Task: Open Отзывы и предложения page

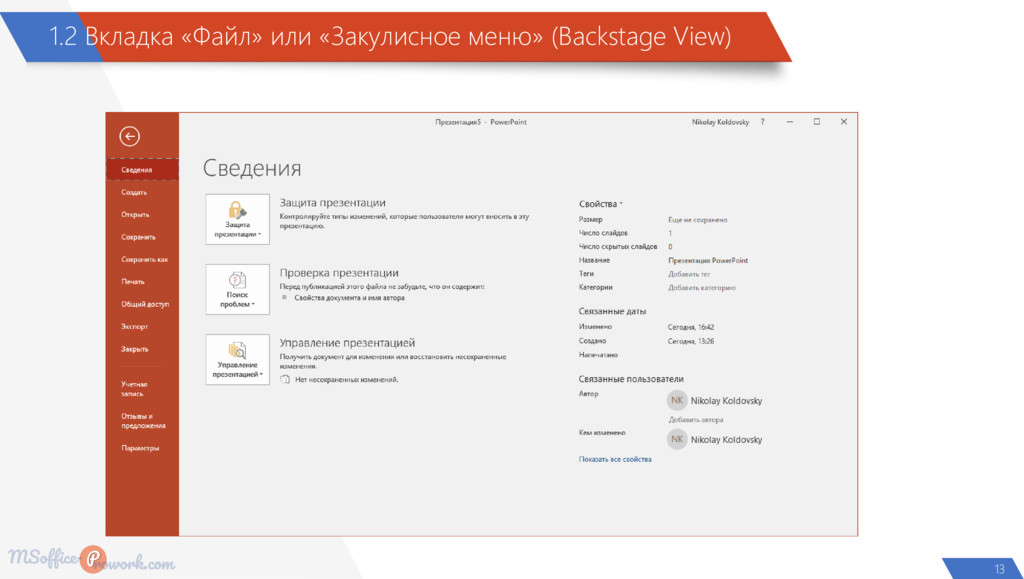Action: click(x=142, y=421)
